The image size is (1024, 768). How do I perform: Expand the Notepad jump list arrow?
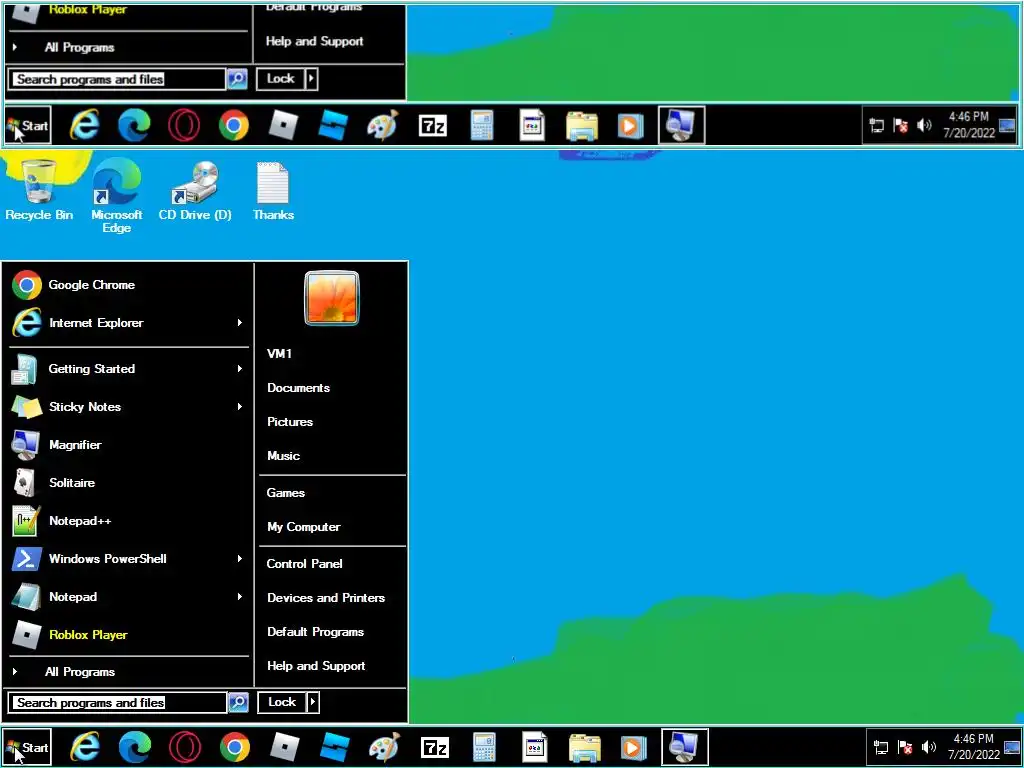coord(240,596)
